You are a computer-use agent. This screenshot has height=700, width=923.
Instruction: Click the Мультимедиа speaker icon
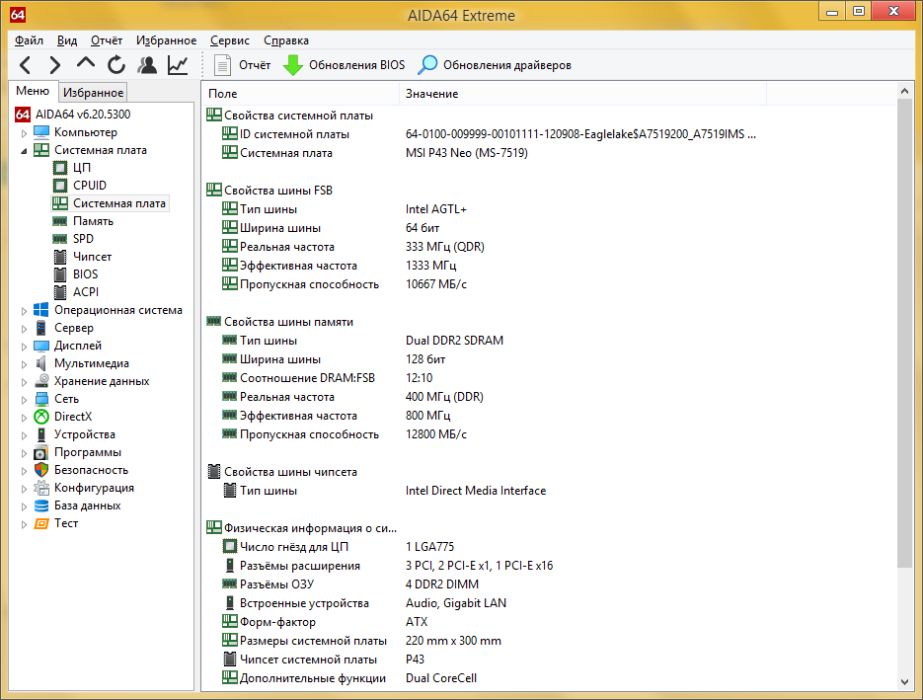point(41,363)
